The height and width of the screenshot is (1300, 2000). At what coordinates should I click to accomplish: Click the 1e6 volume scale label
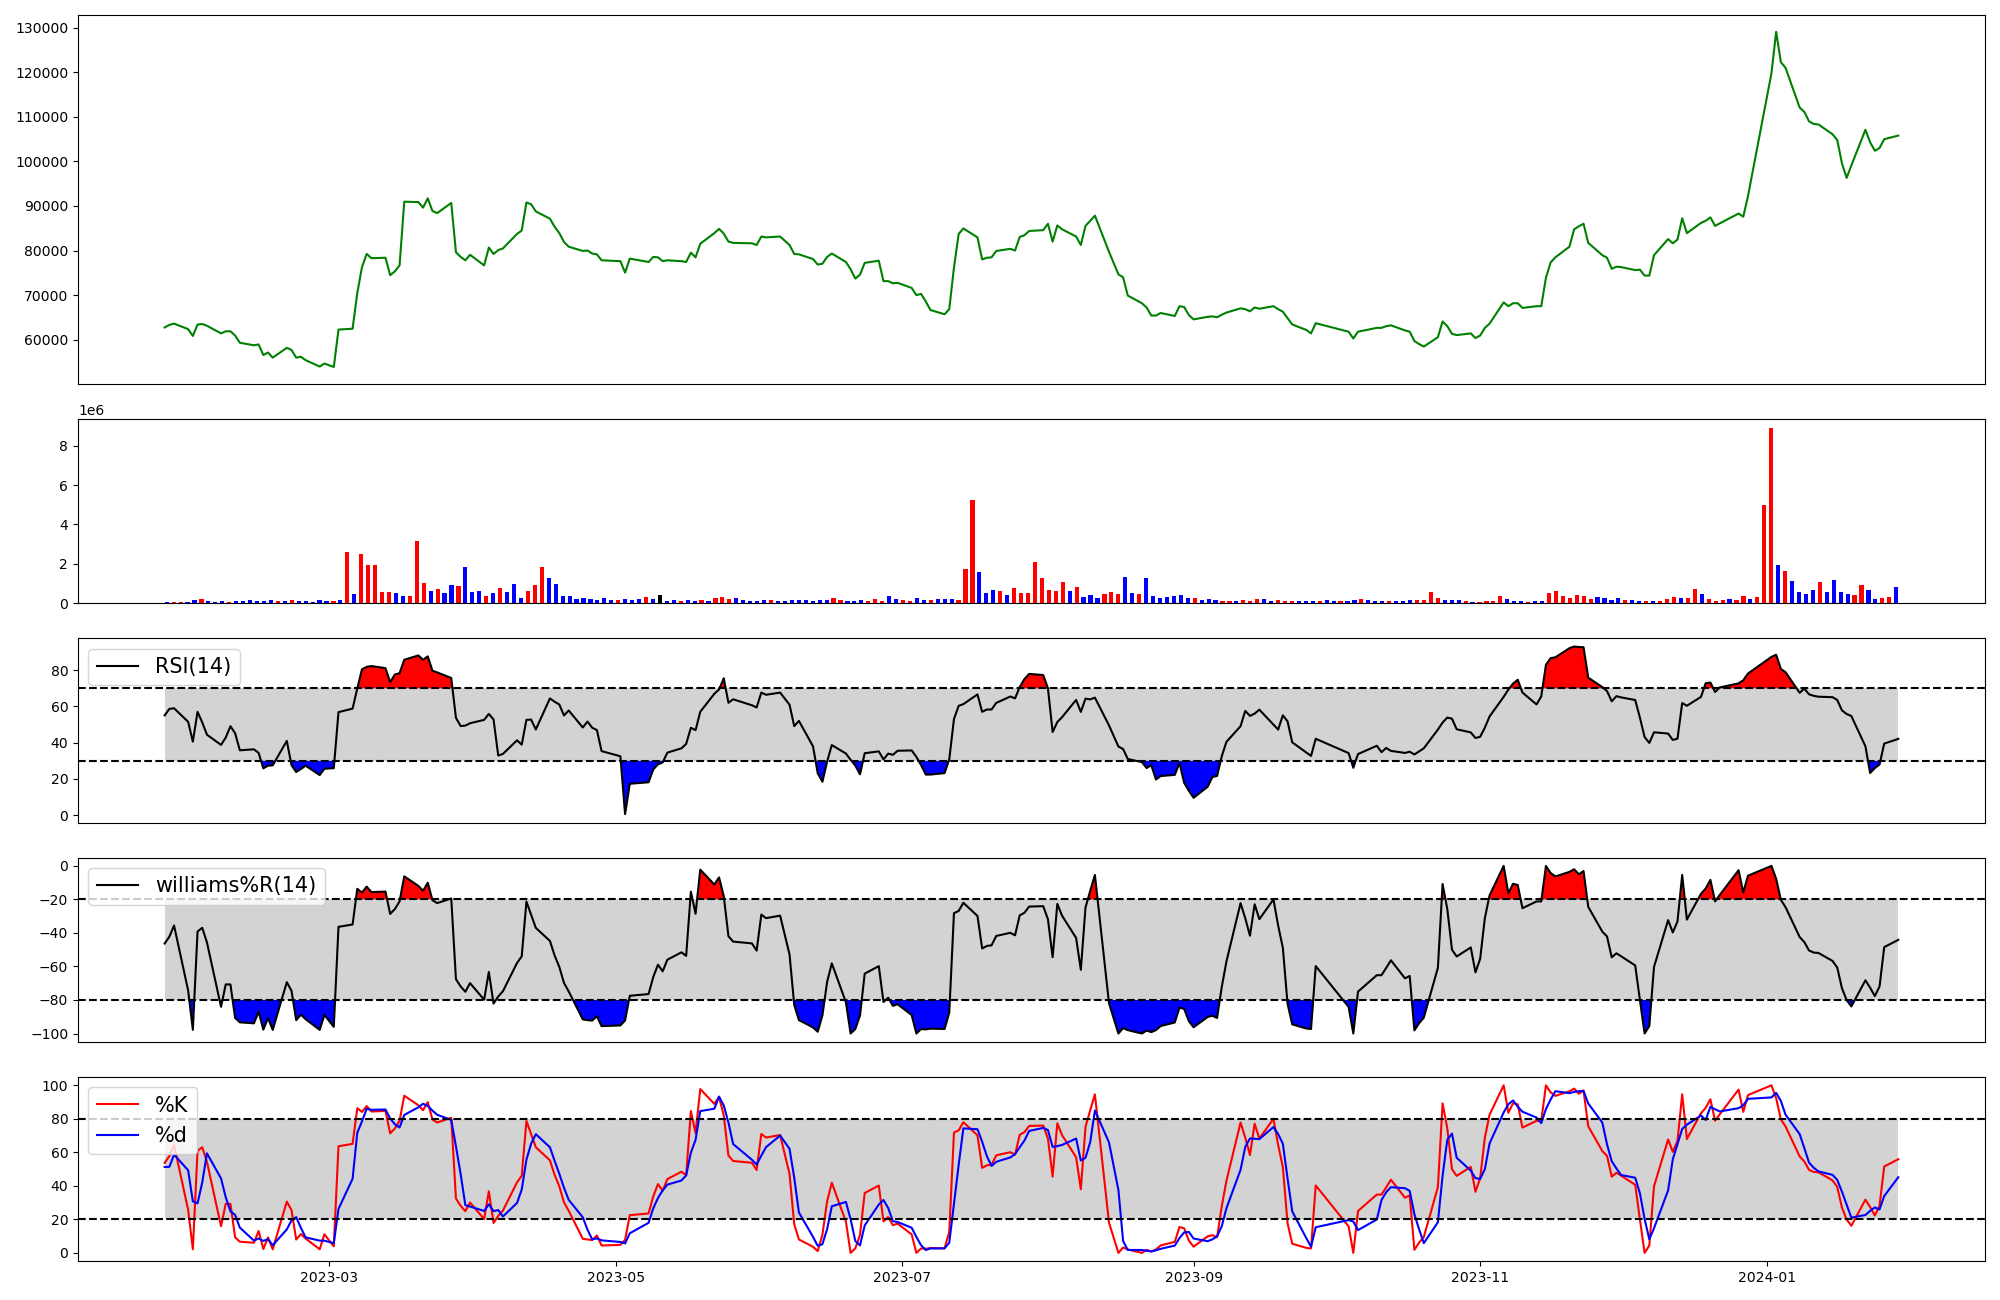[92, 411]
